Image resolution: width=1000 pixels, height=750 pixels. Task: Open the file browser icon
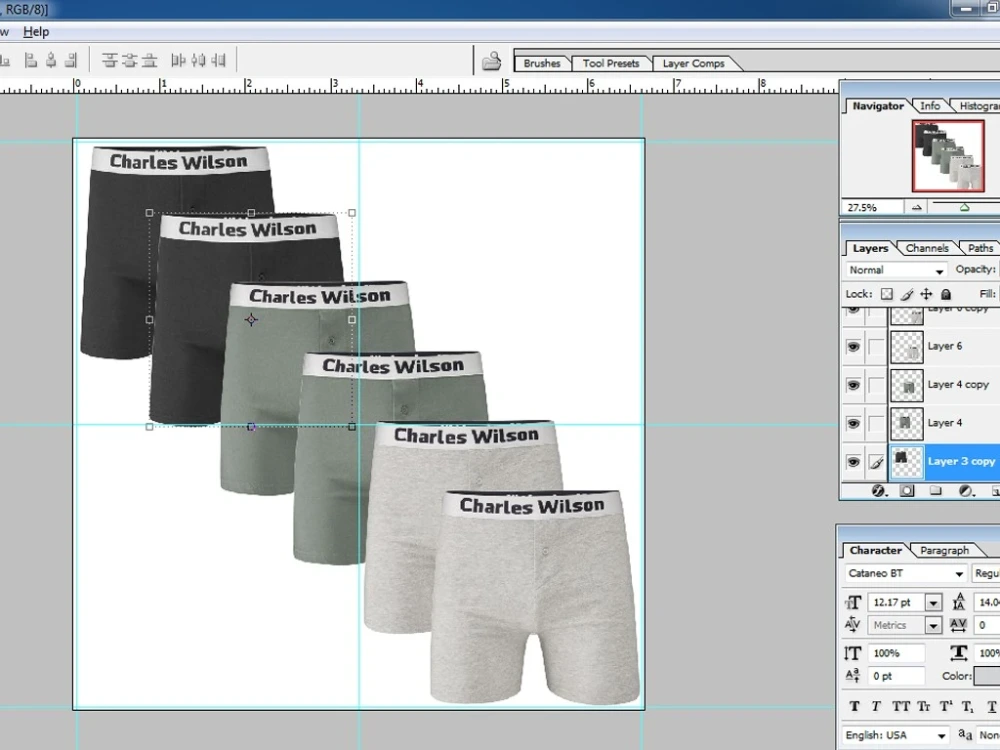[491, 61]
